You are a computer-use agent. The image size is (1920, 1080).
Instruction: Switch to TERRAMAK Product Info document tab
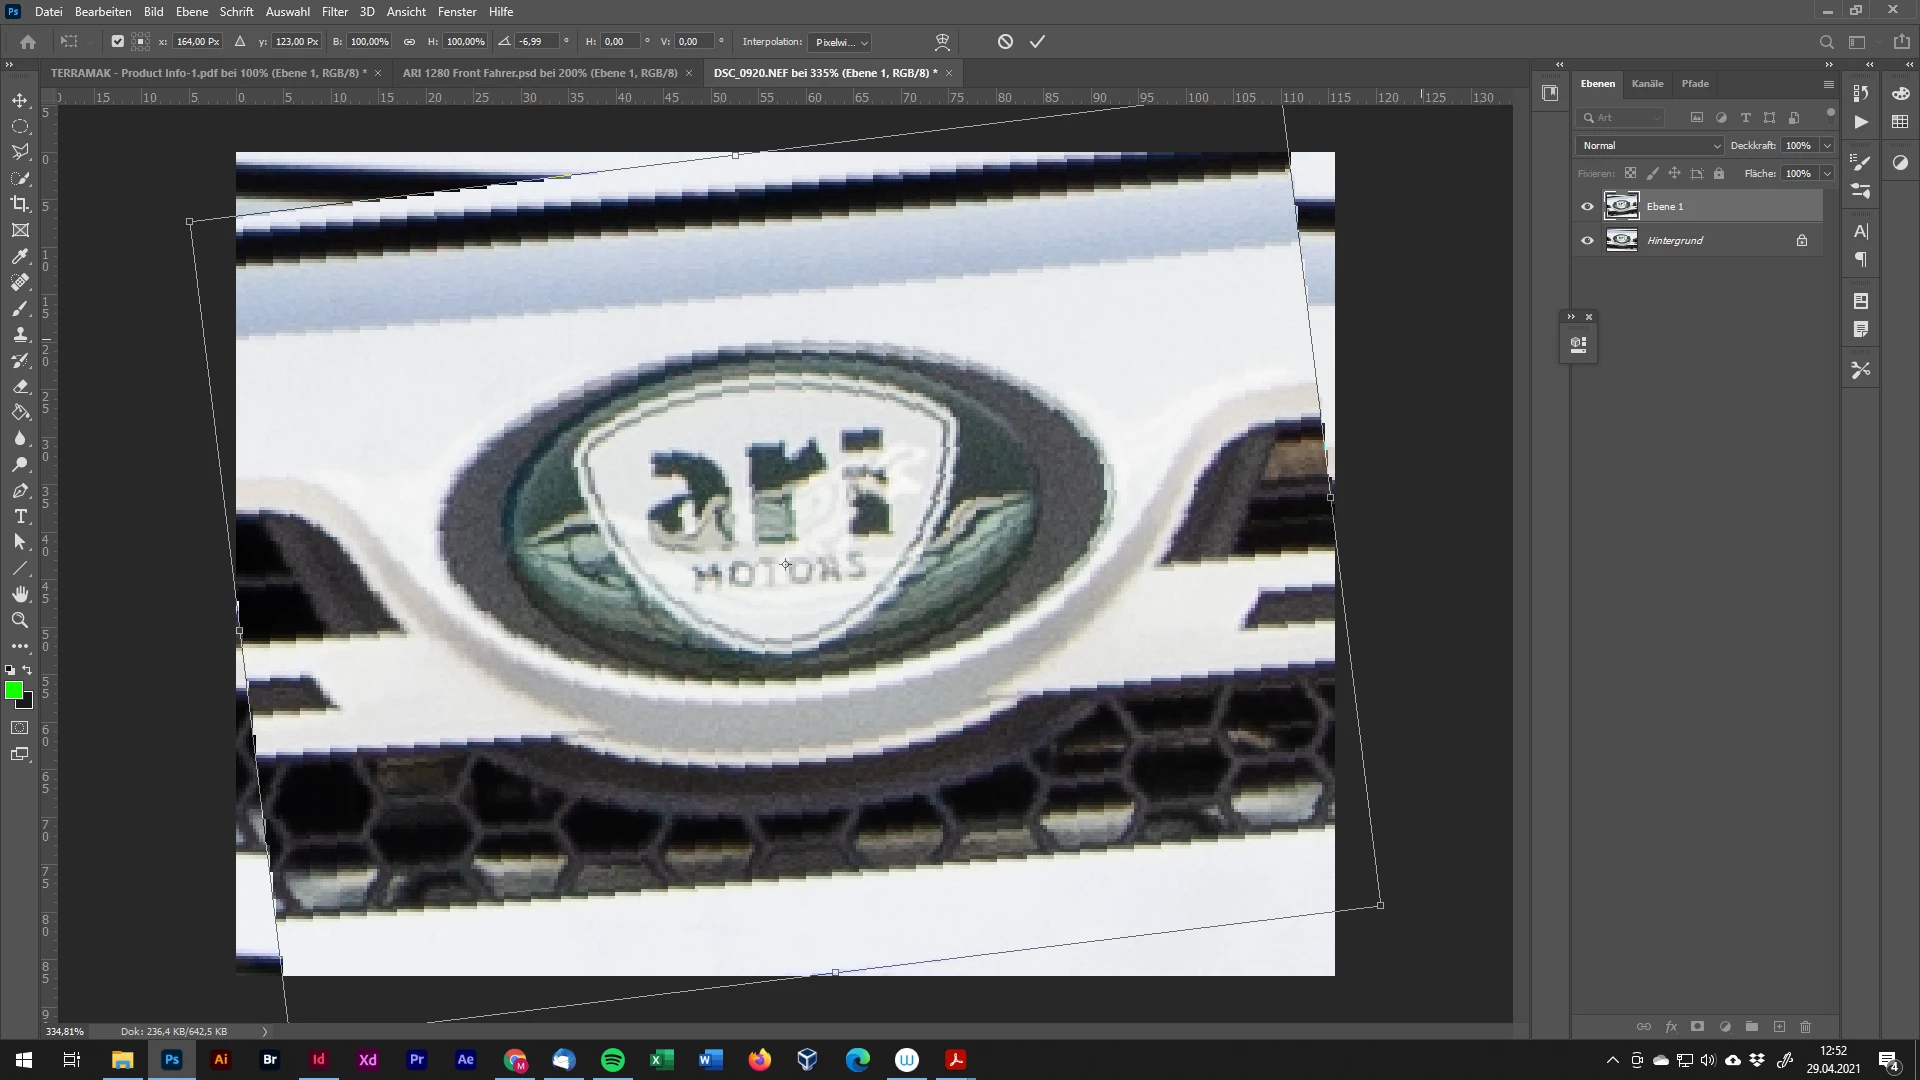(x=208, y=73)
